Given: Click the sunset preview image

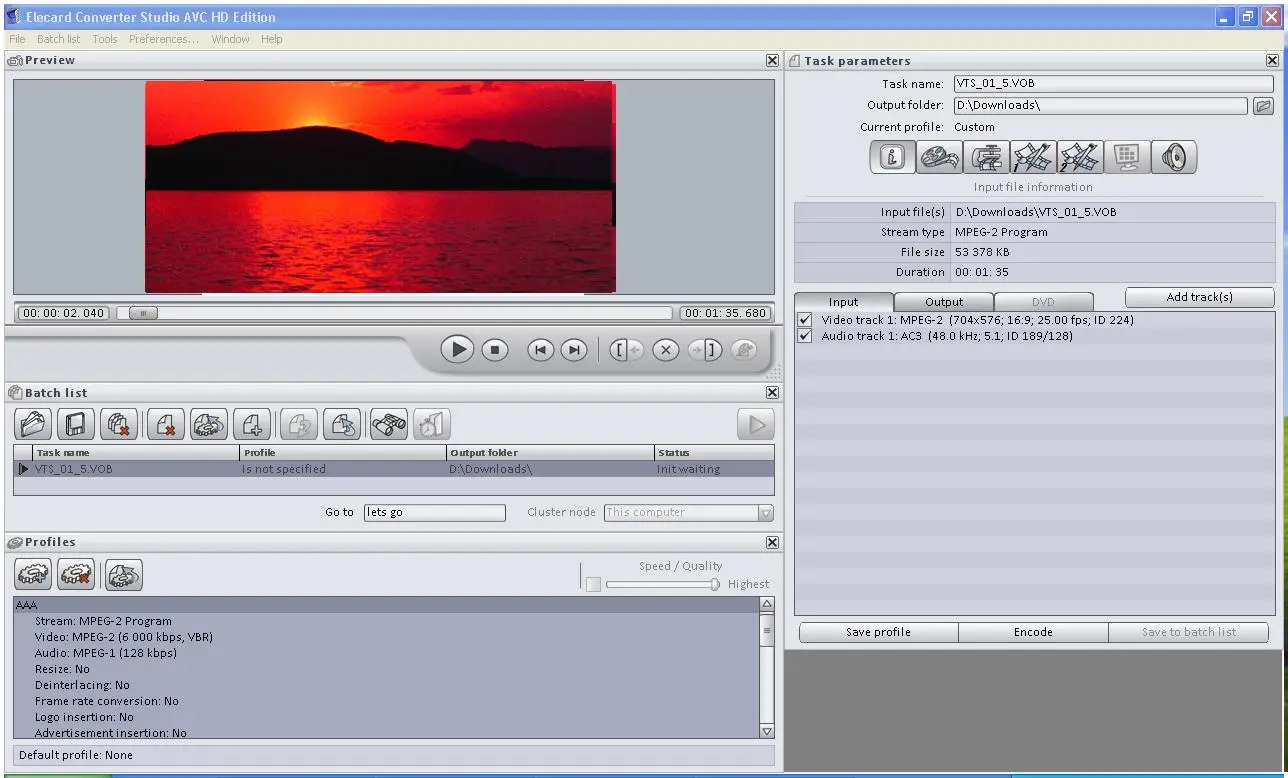Looking at the screenshot, I should pyautogui.click(x=380, y=187).
